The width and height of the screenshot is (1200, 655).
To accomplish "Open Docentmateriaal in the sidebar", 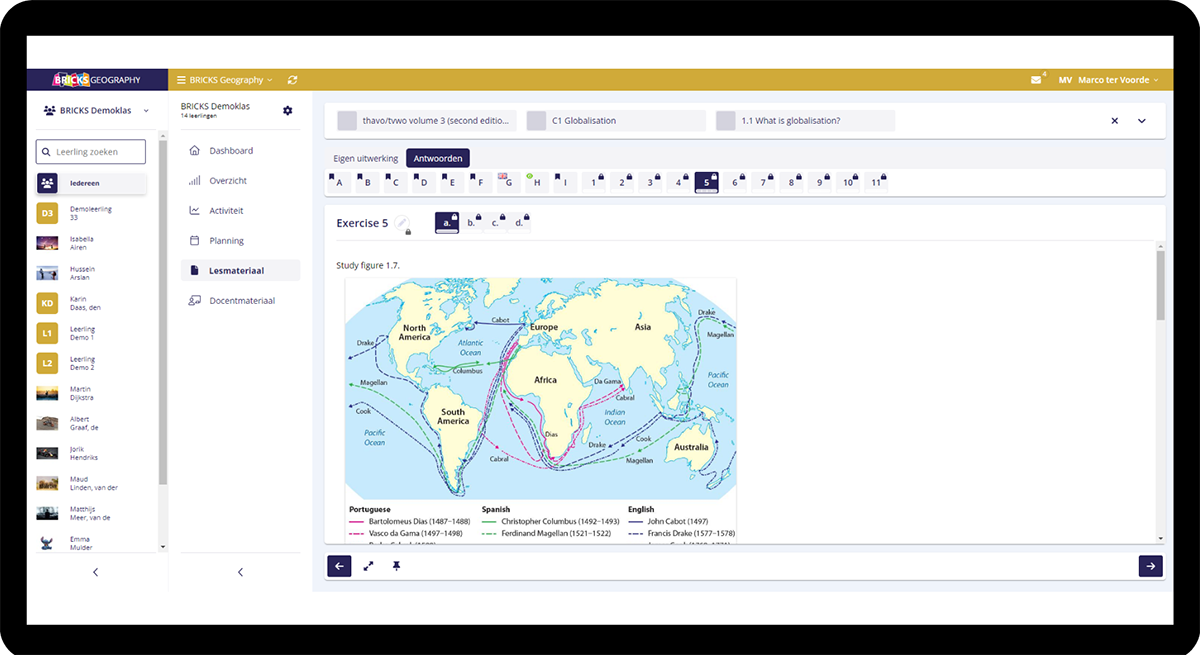I will click(x=241, y=301).
